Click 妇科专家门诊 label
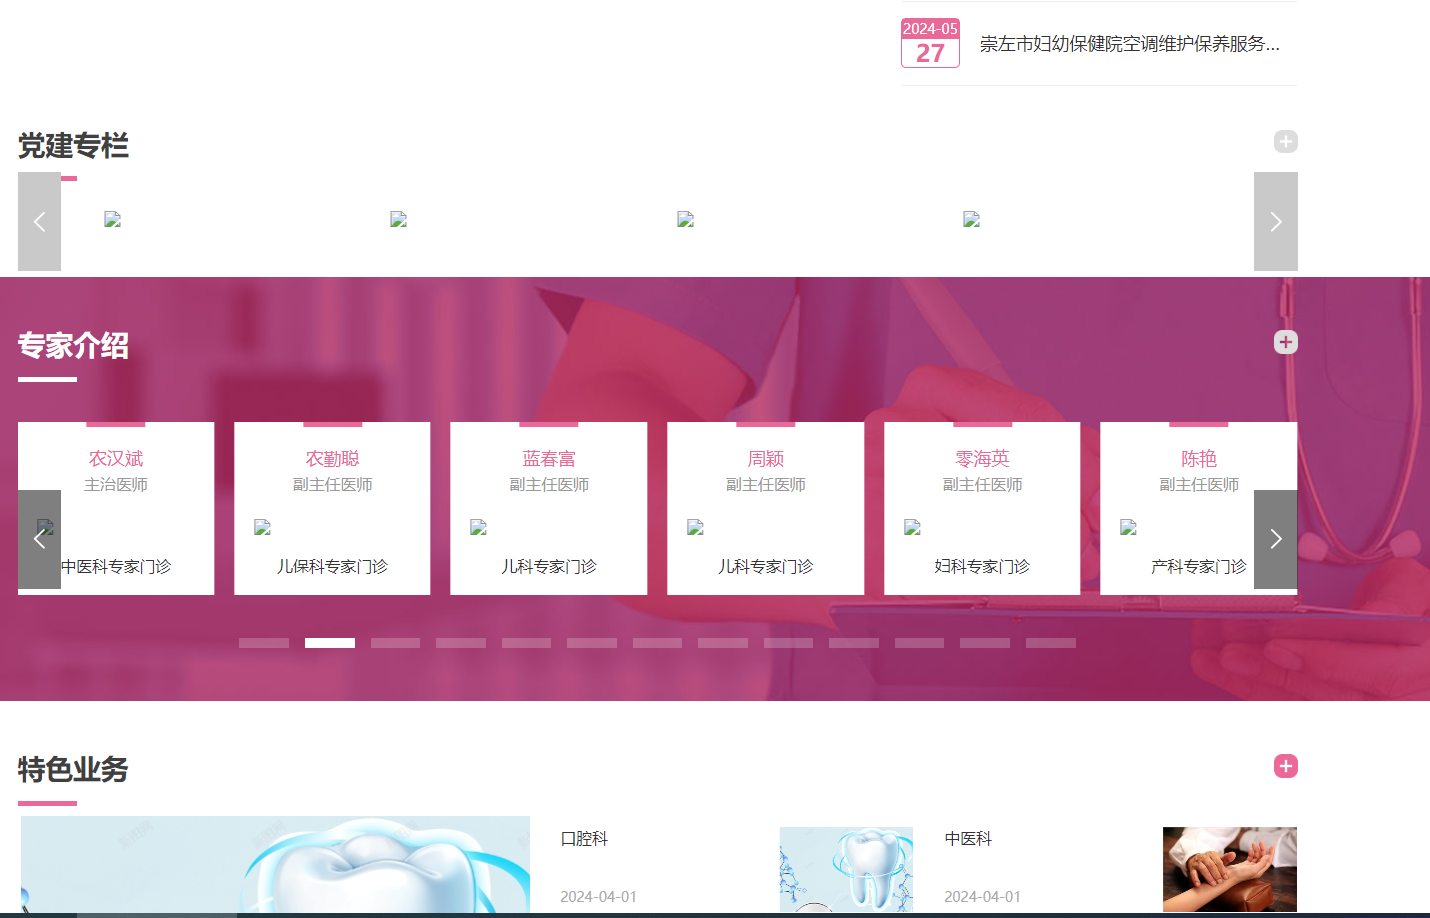 click(982, 566)
